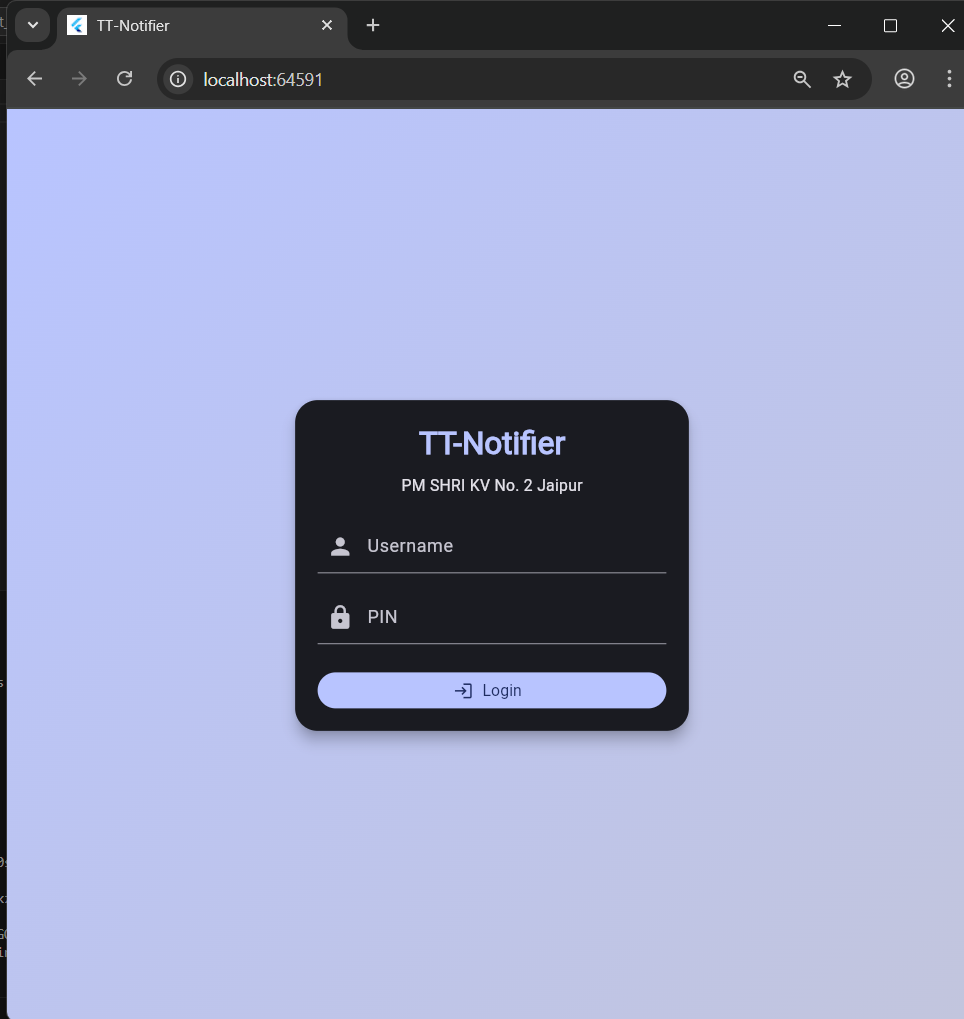Open the Chrome three-dot menu
Screen dimensions: 964x1019
point(949,79)
